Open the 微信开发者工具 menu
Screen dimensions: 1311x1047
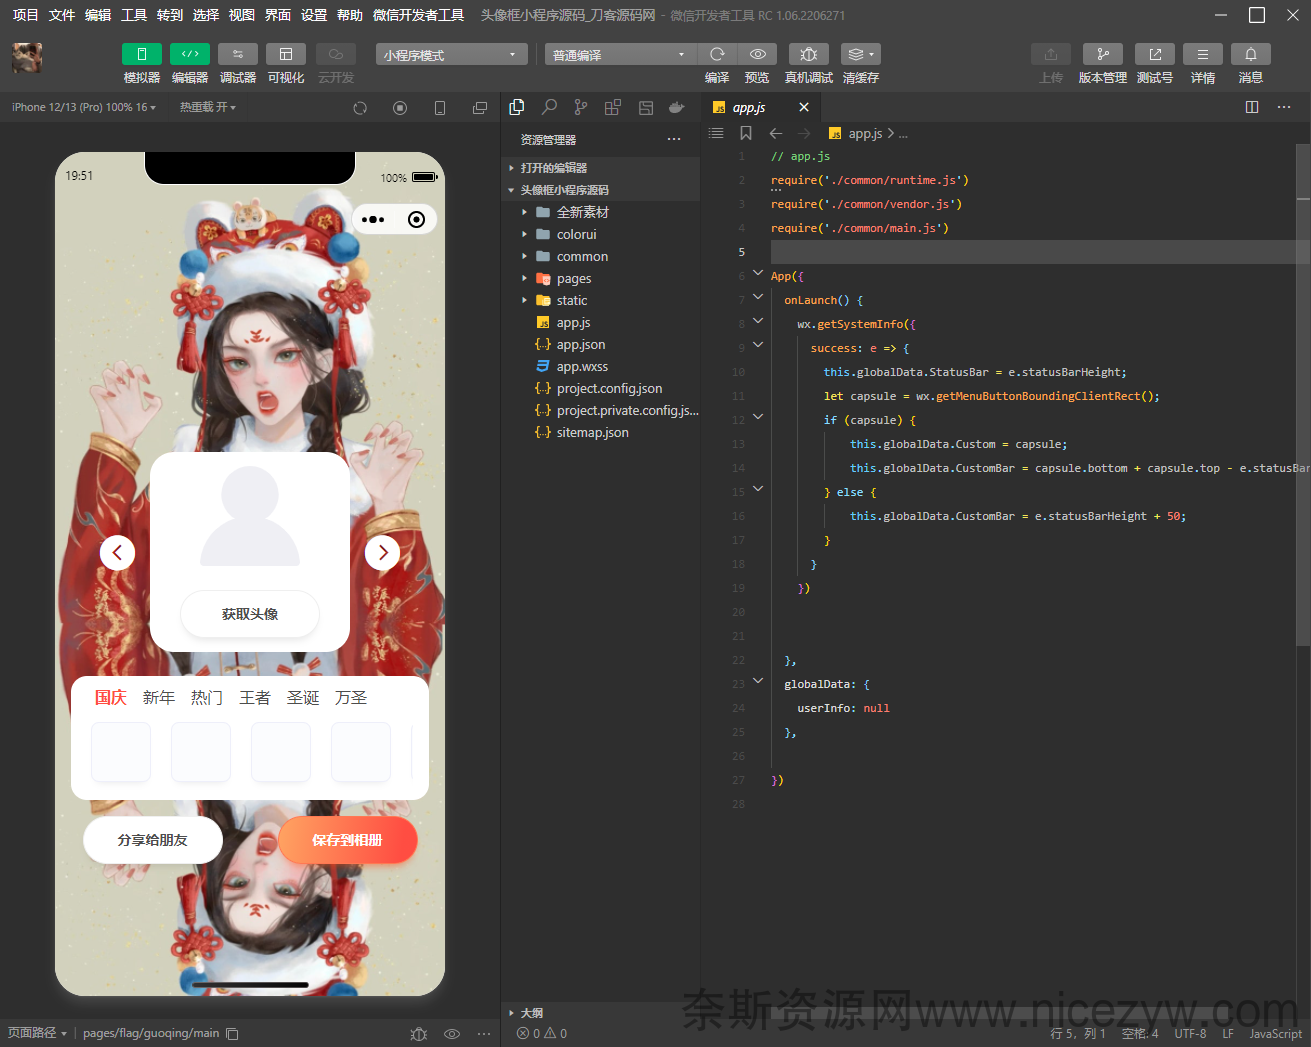(x=418, y=15)
